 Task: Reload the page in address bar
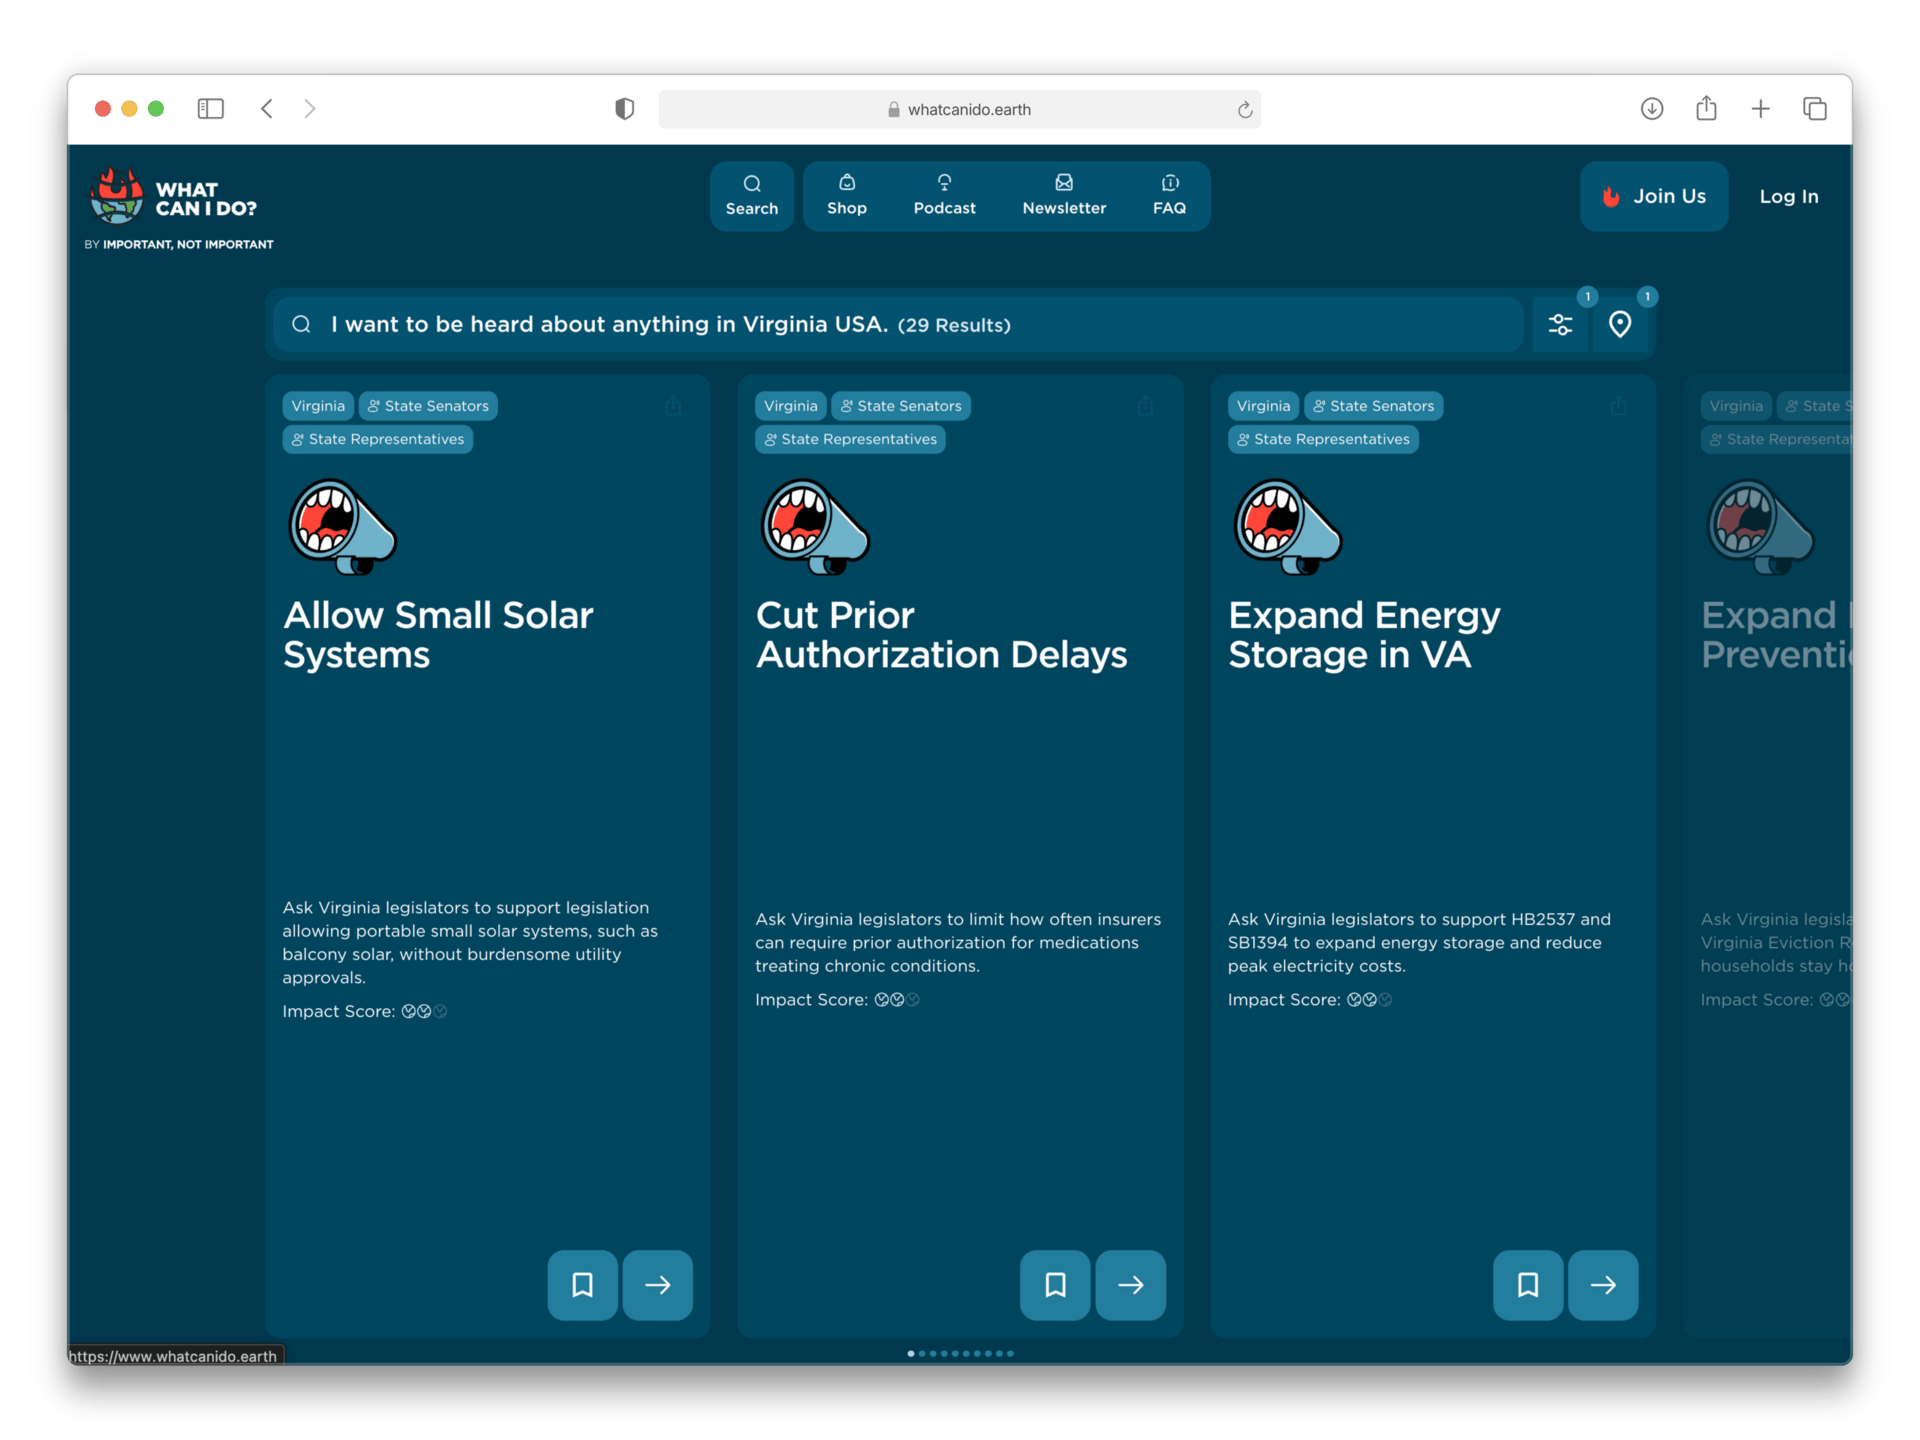point(1244,110)
